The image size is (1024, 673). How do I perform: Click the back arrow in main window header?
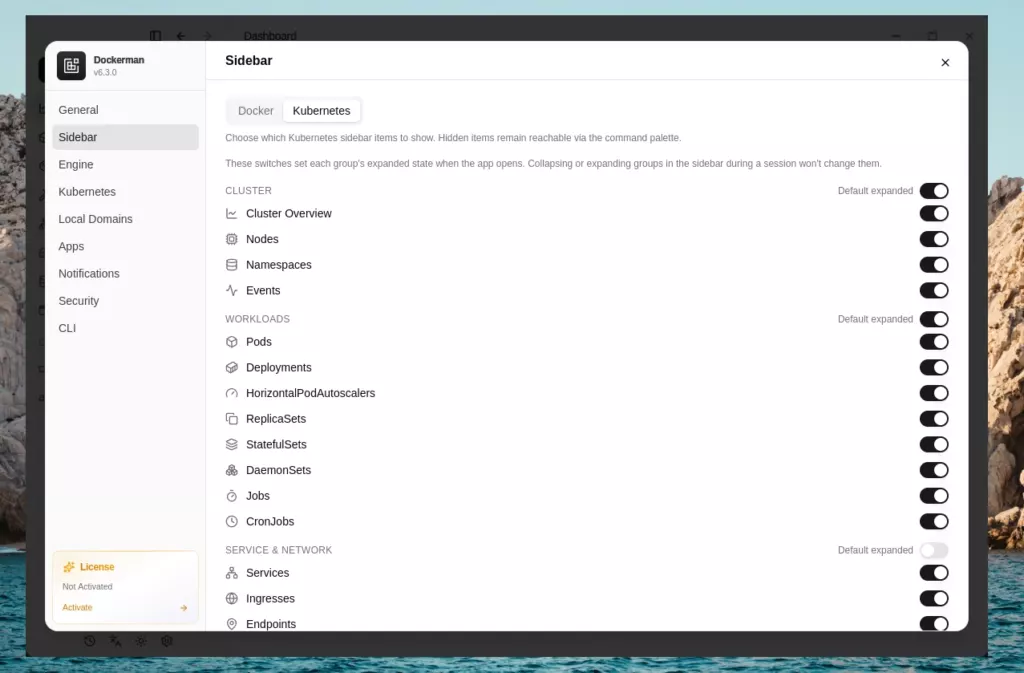pos(181,36)
